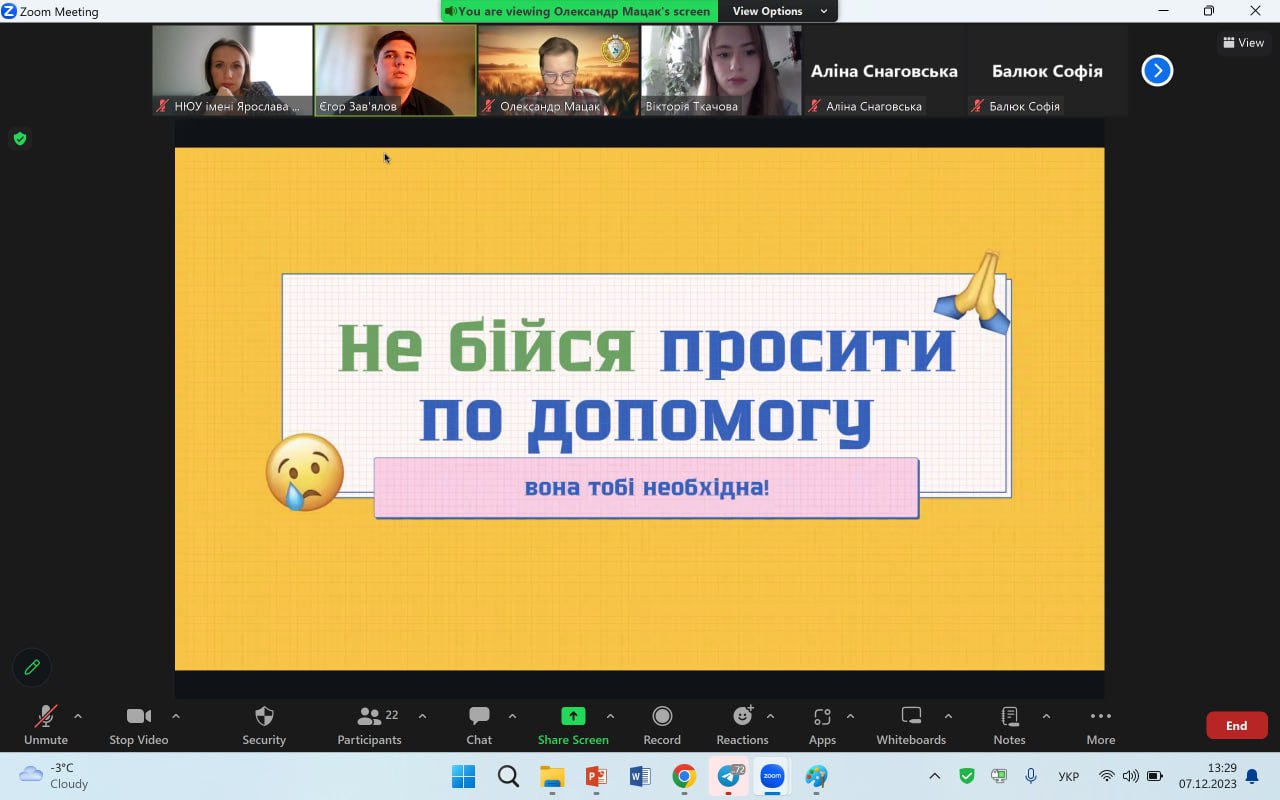Click the green pencil annotate icon
This screenshot has height=800, width=1280.
point(32,667)
